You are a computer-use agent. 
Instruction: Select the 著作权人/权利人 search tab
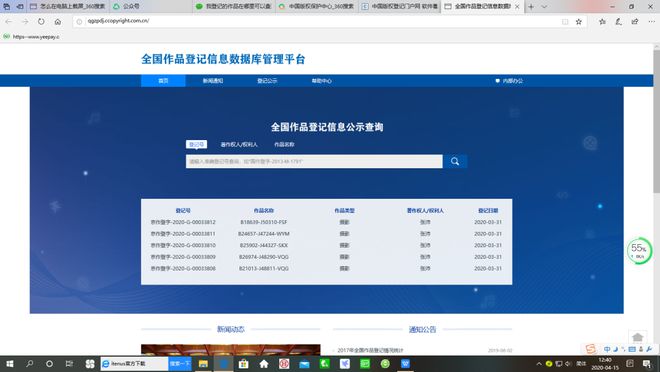tap(239, 144)
